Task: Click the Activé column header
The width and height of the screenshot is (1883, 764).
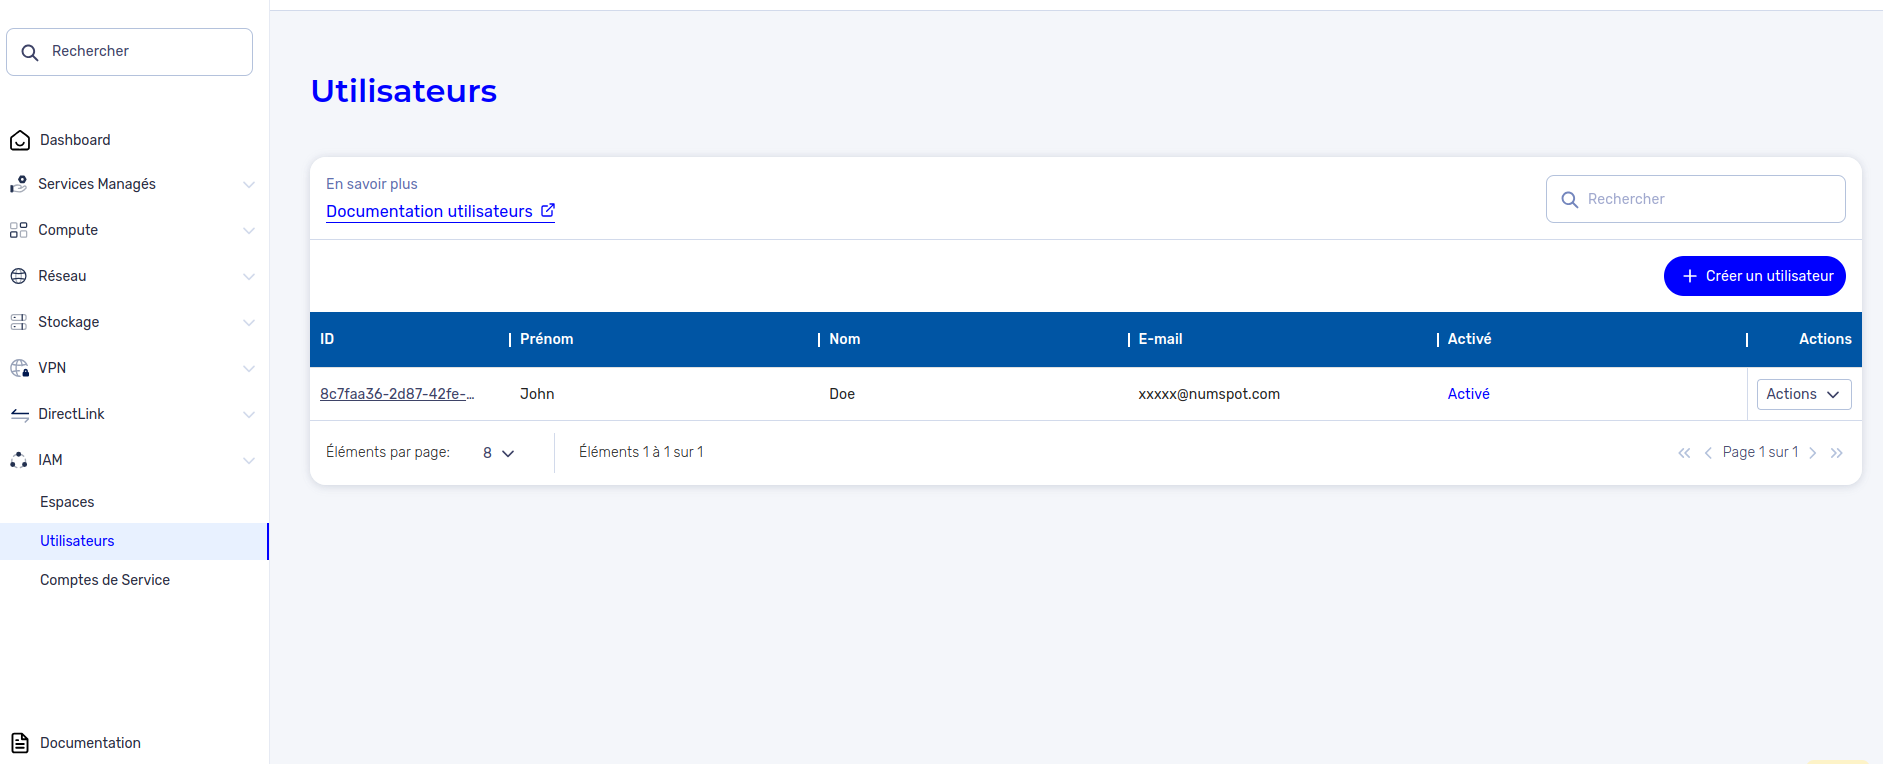Action: [x=1470, y=339]
